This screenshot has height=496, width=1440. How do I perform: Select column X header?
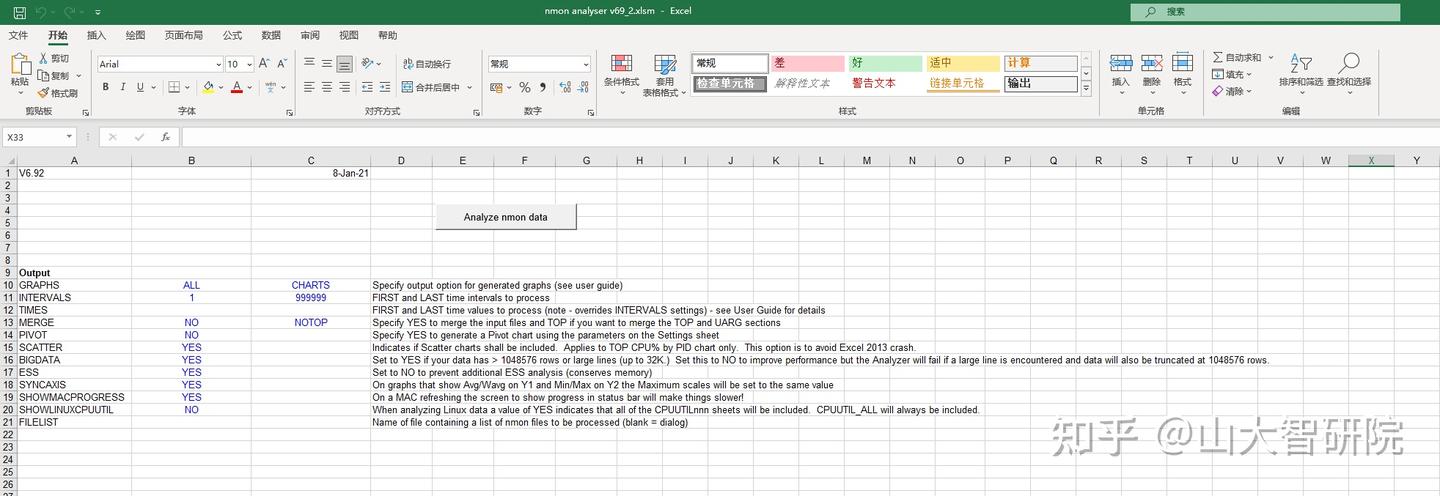tap(1371, 160)
